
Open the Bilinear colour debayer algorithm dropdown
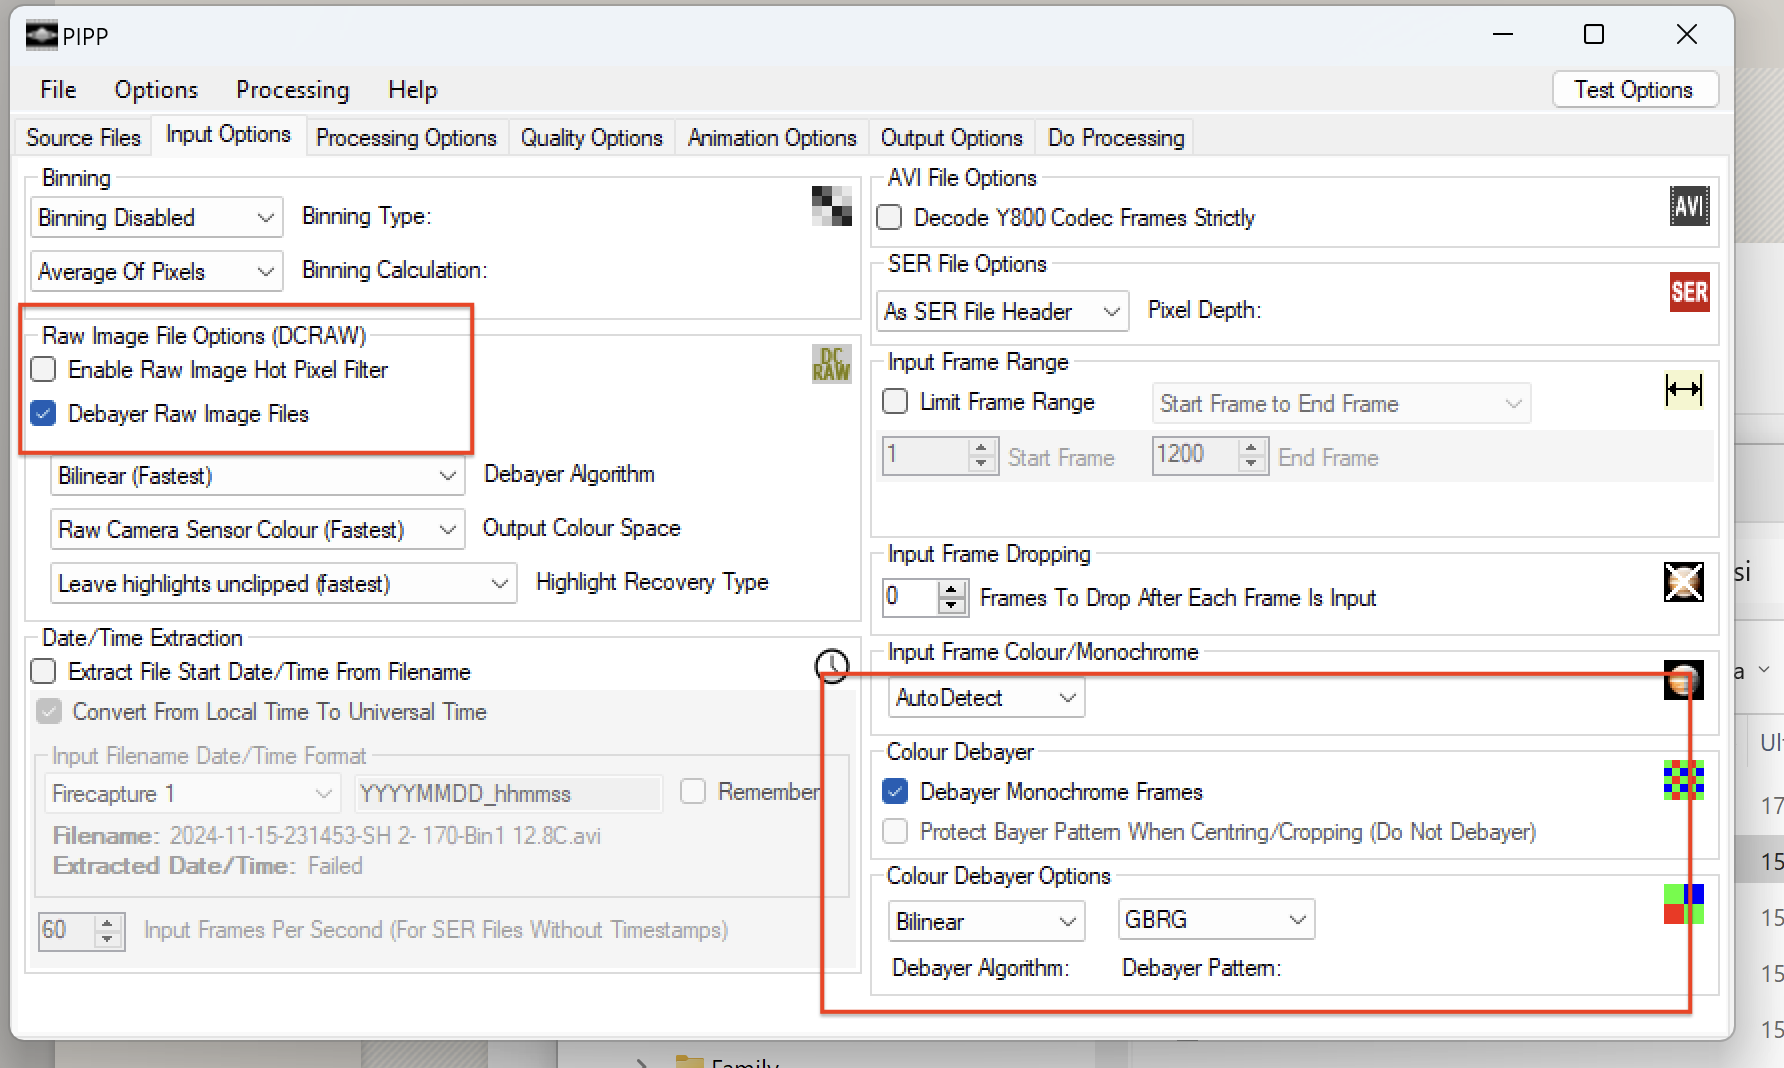coord(986,922)
